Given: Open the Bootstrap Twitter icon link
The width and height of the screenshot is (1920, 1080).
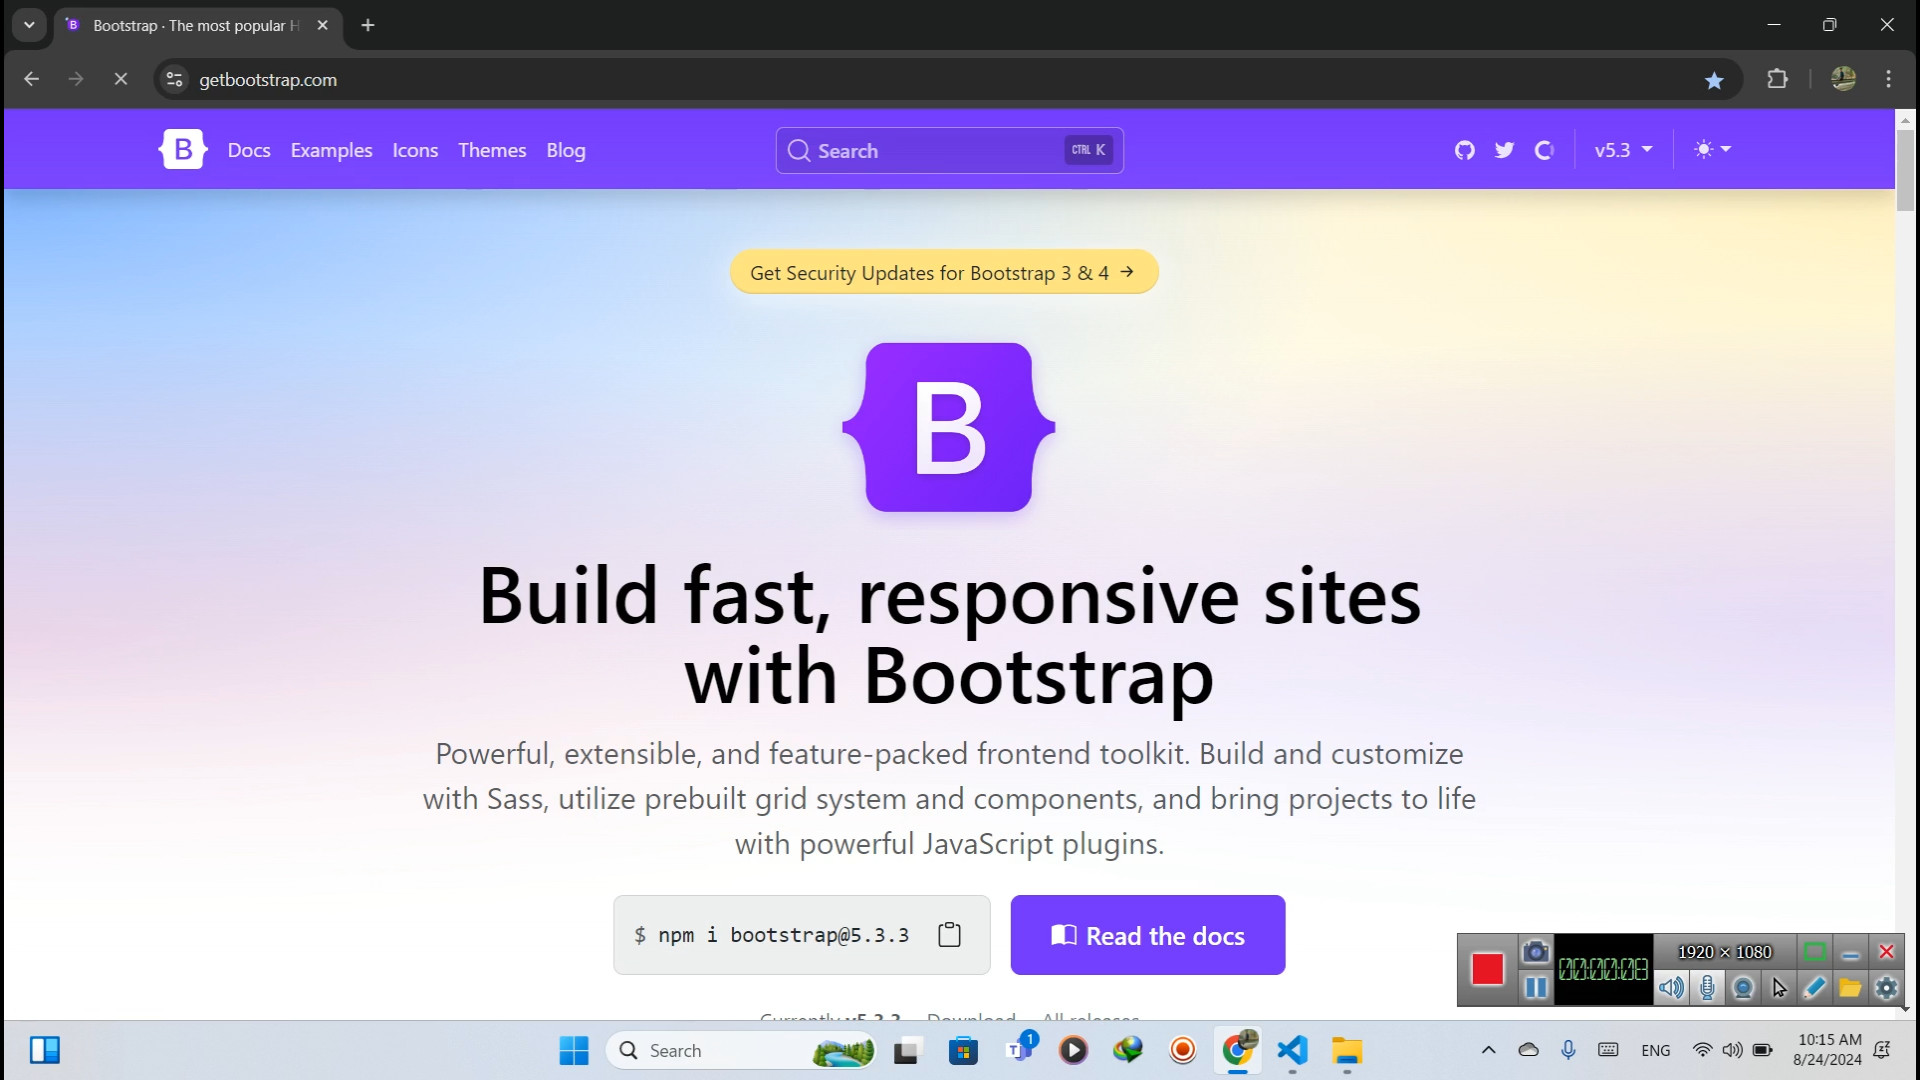Looking at the screenshot, I should [1504, 150].
